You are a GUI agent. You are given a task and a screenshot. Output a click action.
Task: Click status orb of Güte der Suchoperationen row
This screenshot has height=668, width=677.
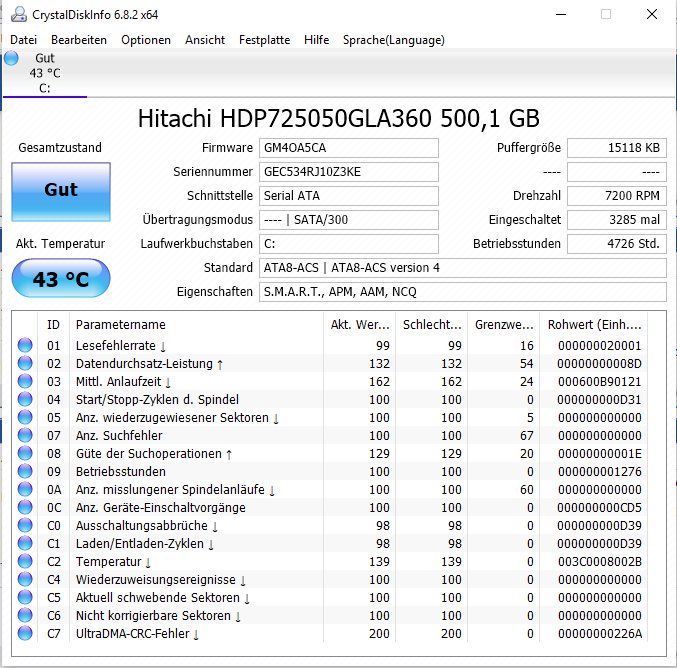pos(25,453)
